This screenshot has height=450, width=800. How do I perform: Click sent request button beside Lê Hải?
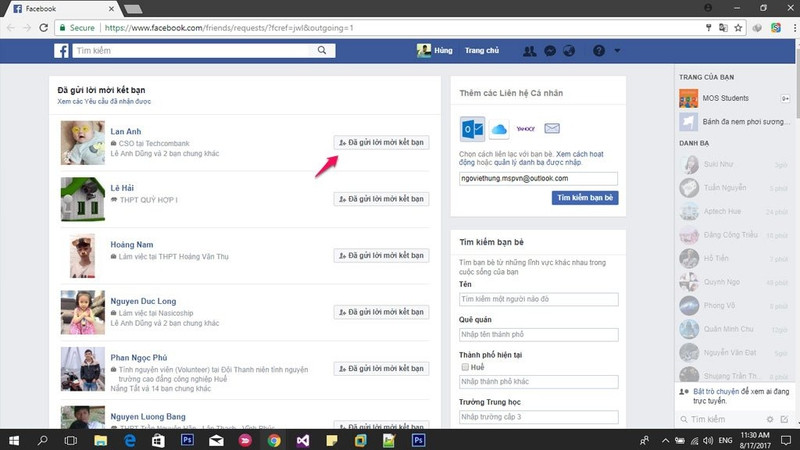382,199
